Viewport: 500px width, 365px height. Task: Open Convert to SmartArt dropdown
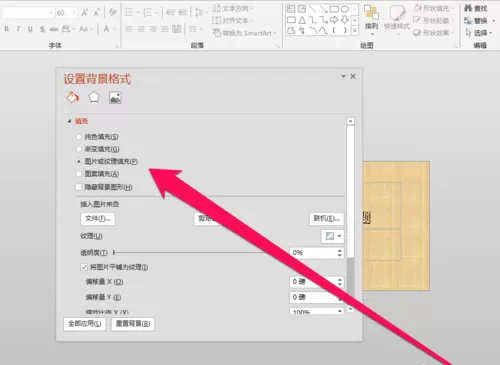tap(244, 33)
